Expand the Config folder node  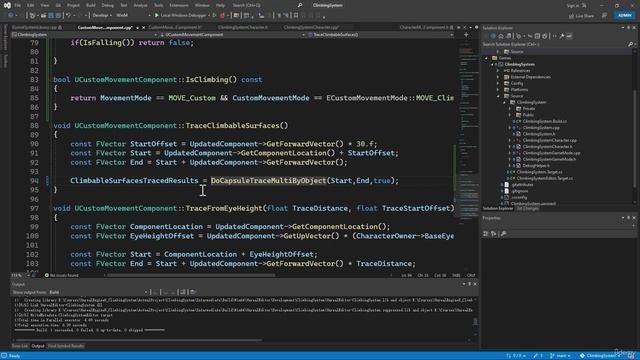point(498,83)
